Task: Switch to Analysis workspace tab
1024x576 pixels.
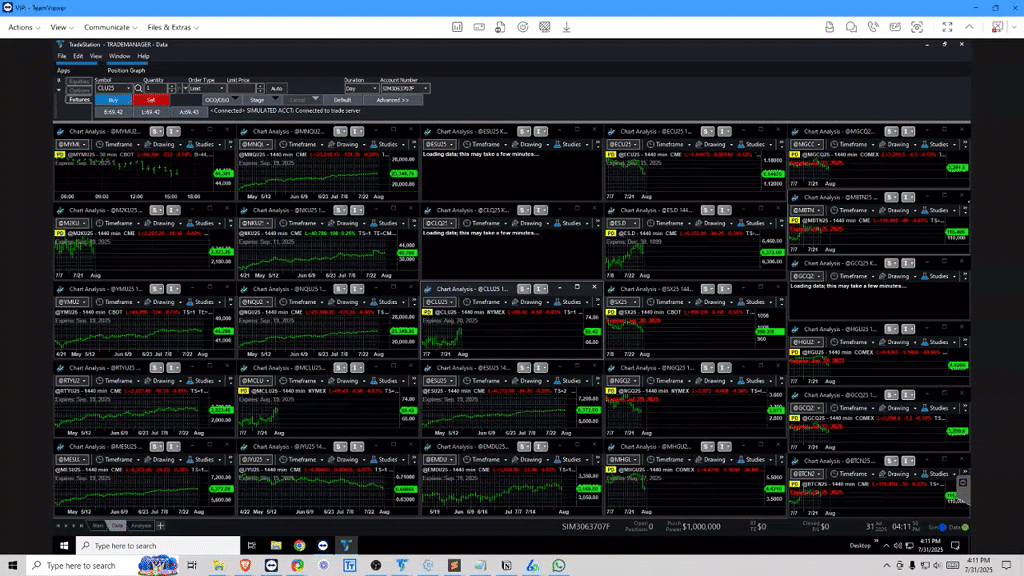Action: (140, 526)
